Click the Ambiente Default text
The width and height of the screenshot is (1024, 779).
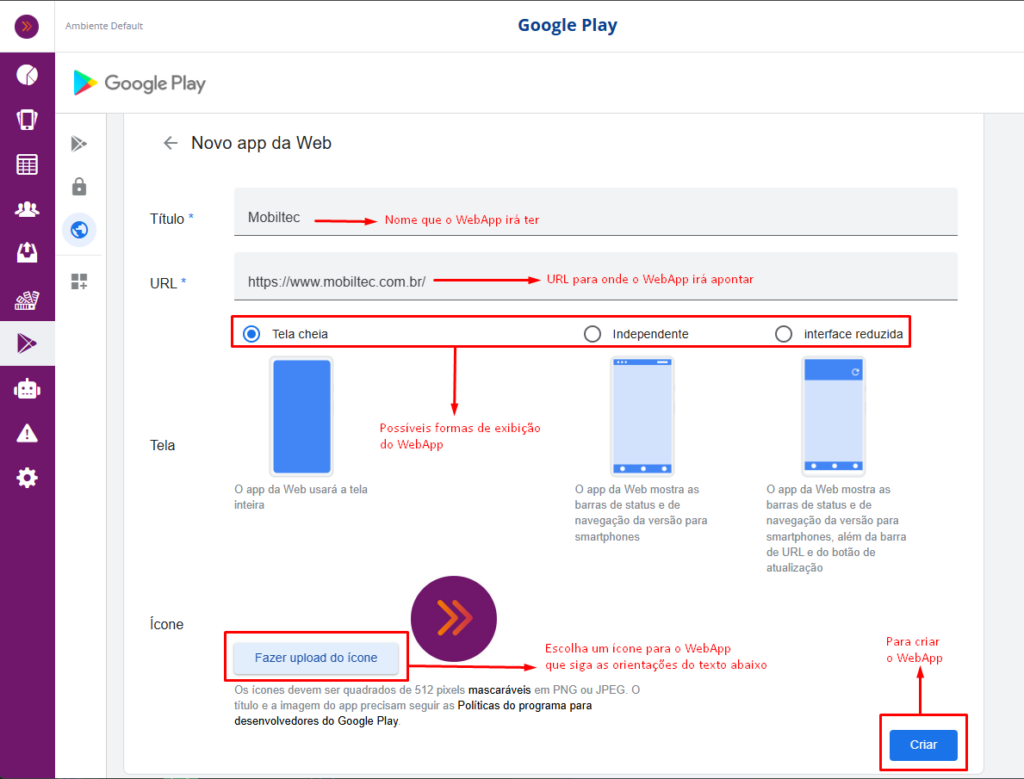coord(104,26)
